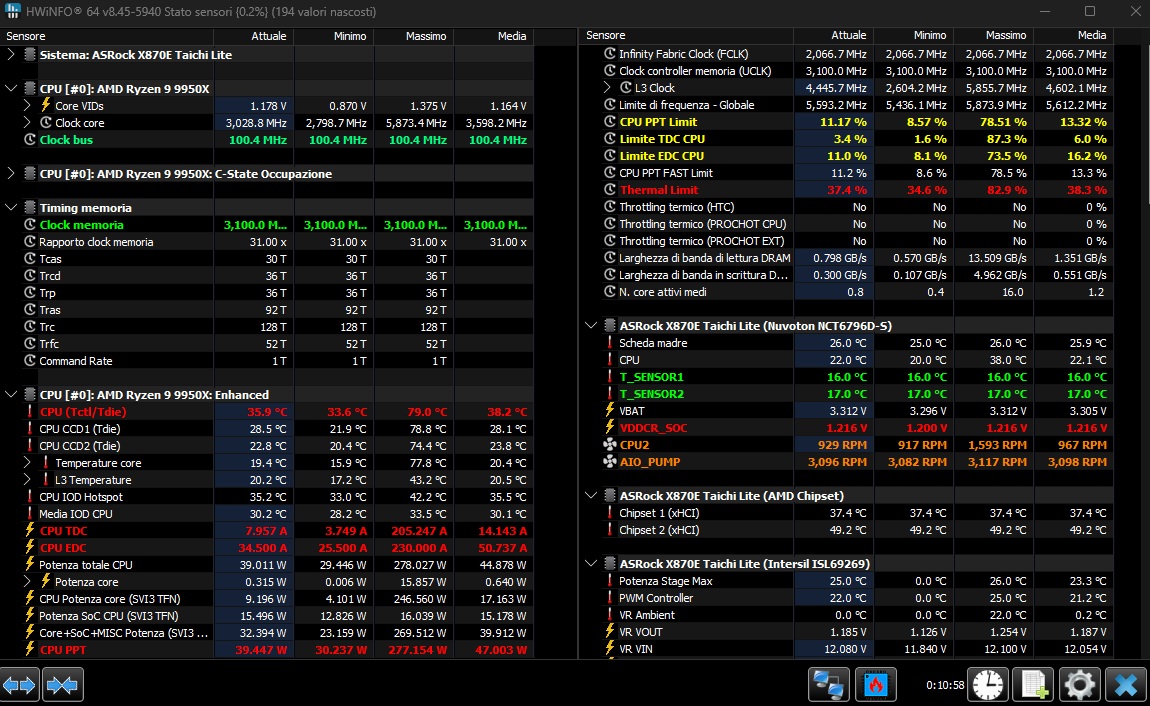
Task: Expand the Sistema: ASRock X870E Taichi Lite group
Action: pyautogui.click(x=10, y=54)
